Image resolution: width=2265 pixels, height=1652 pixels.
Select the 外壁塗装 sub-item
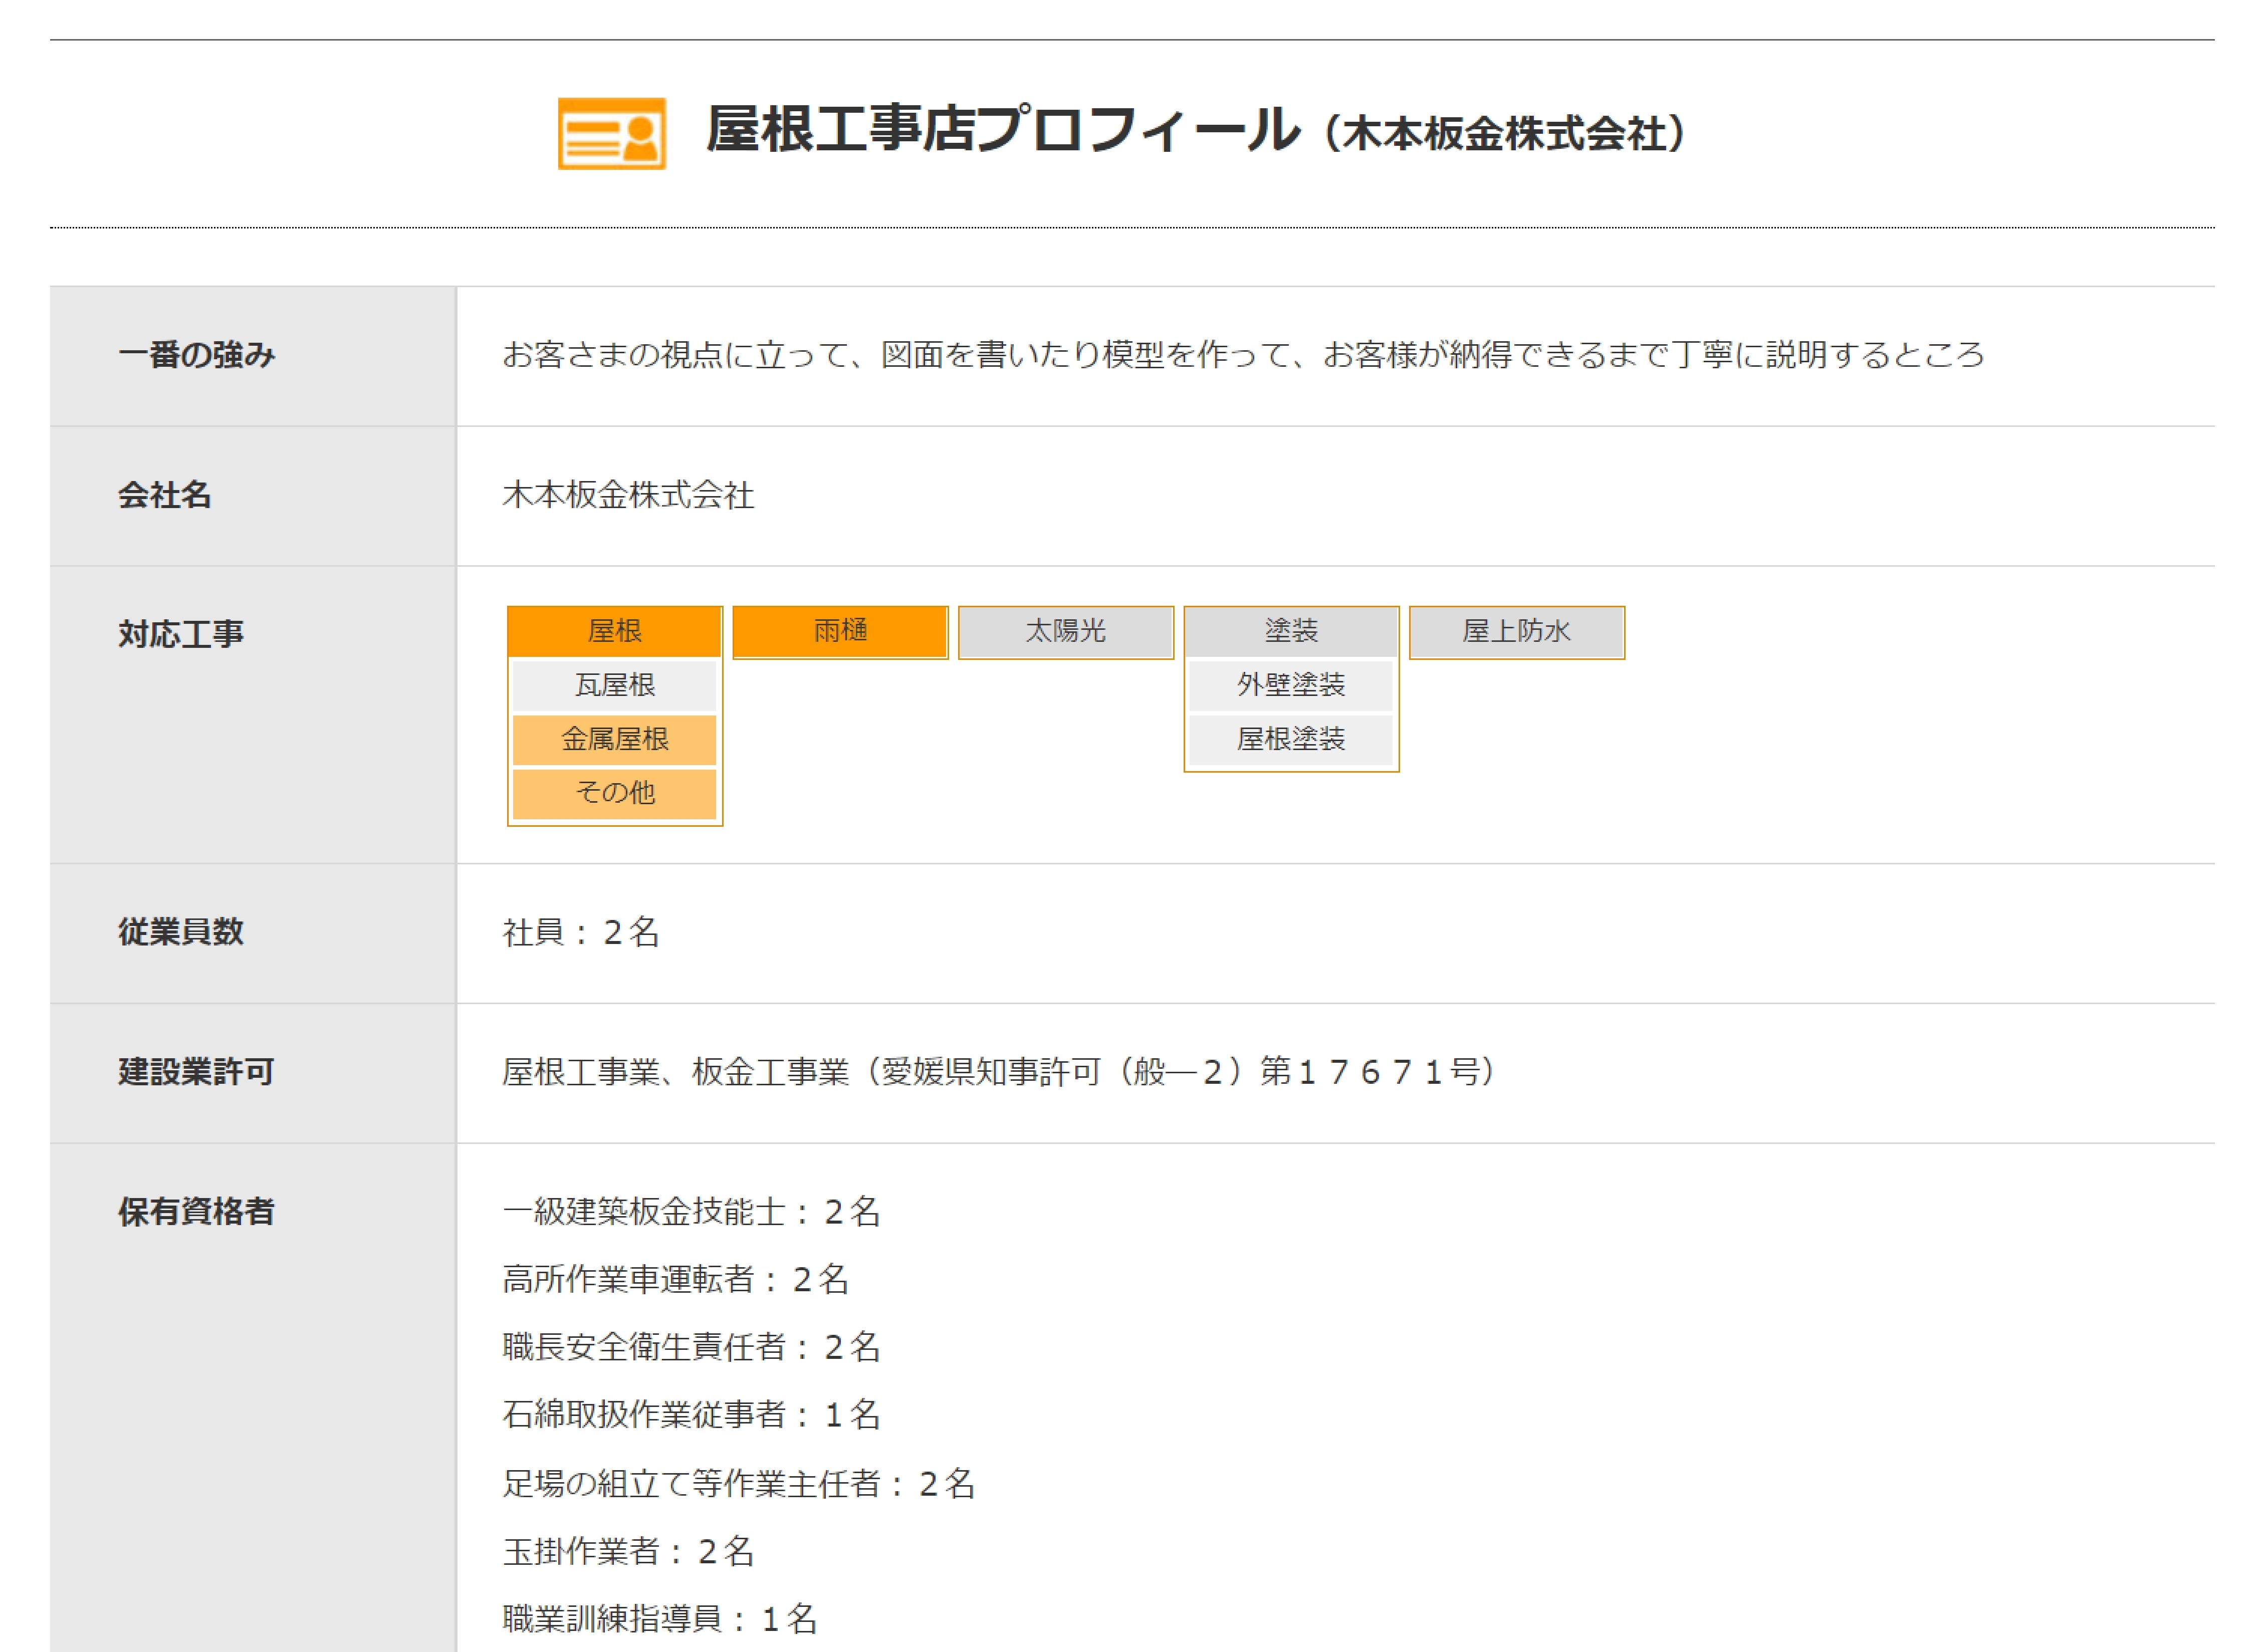click(x=1290, y=685)
